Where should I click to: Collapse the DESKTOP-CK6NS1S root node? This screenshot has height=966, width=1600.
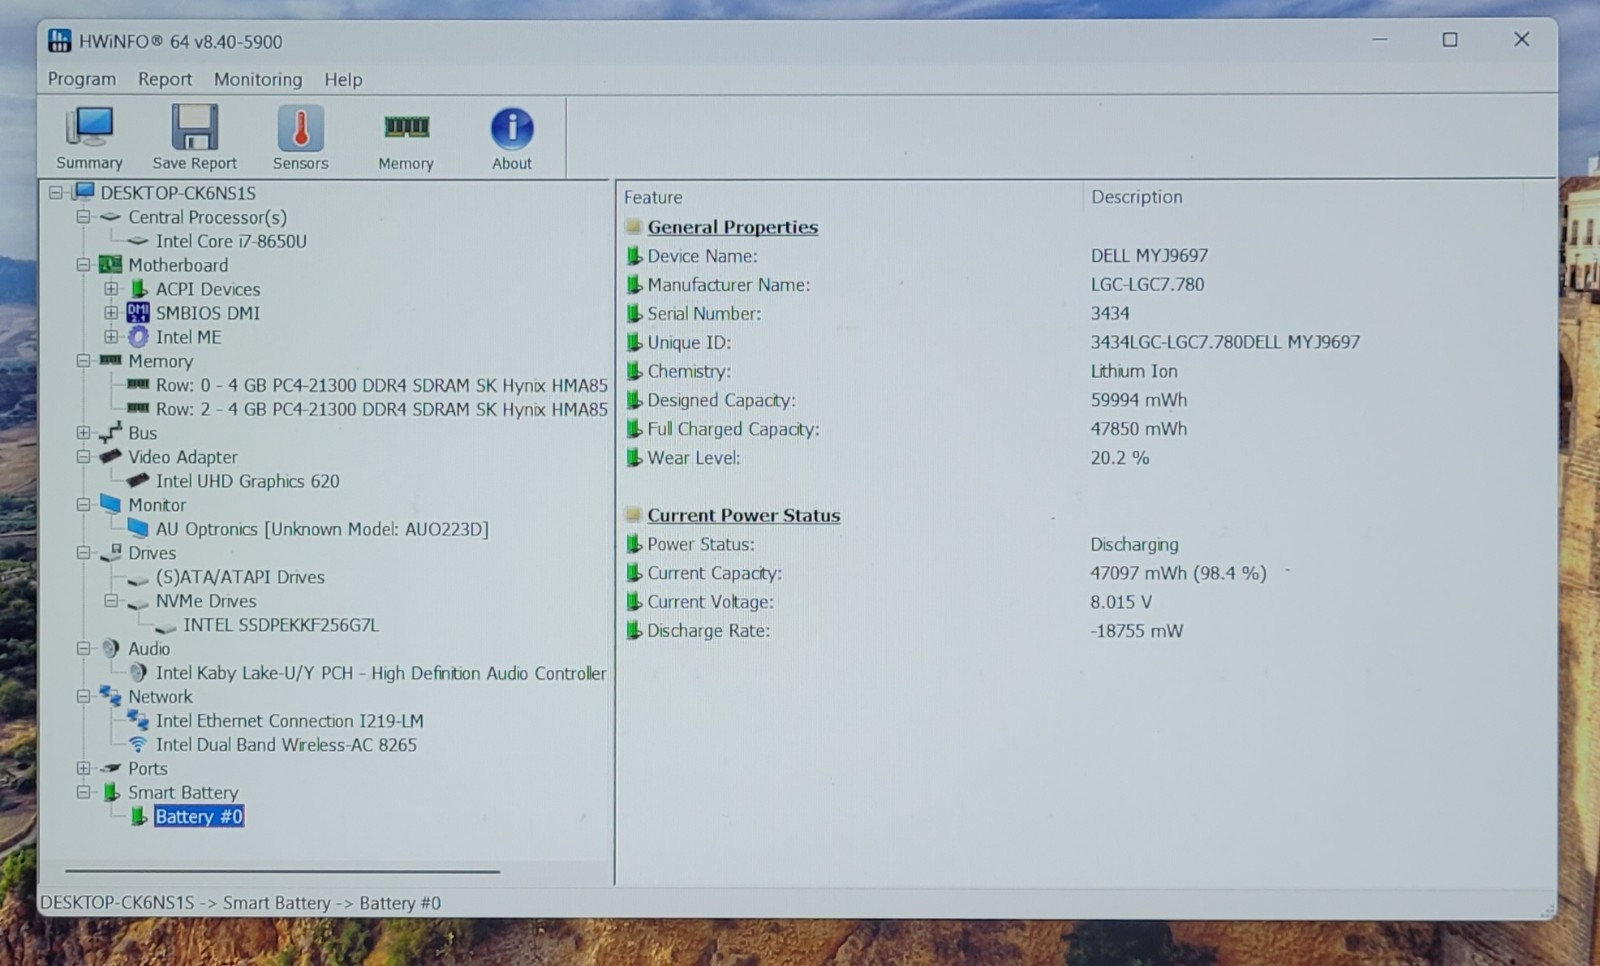click(56, 192)
